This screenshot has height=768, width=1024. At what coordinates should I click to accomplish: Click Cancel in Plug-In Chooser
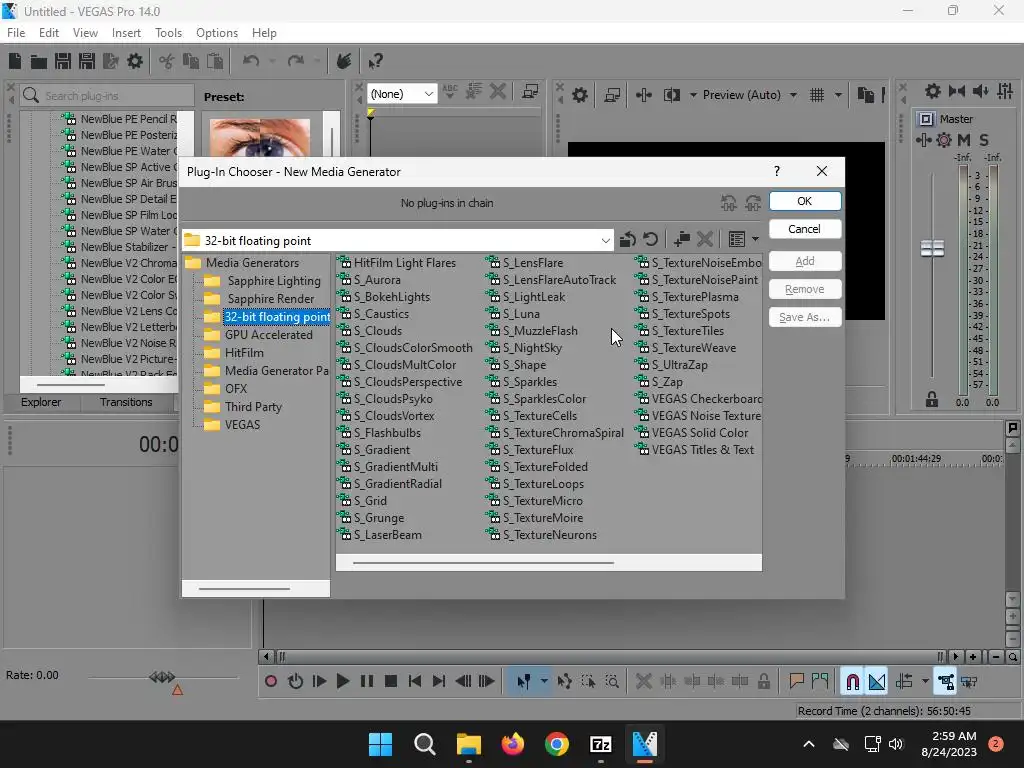(x=805, y=229)
